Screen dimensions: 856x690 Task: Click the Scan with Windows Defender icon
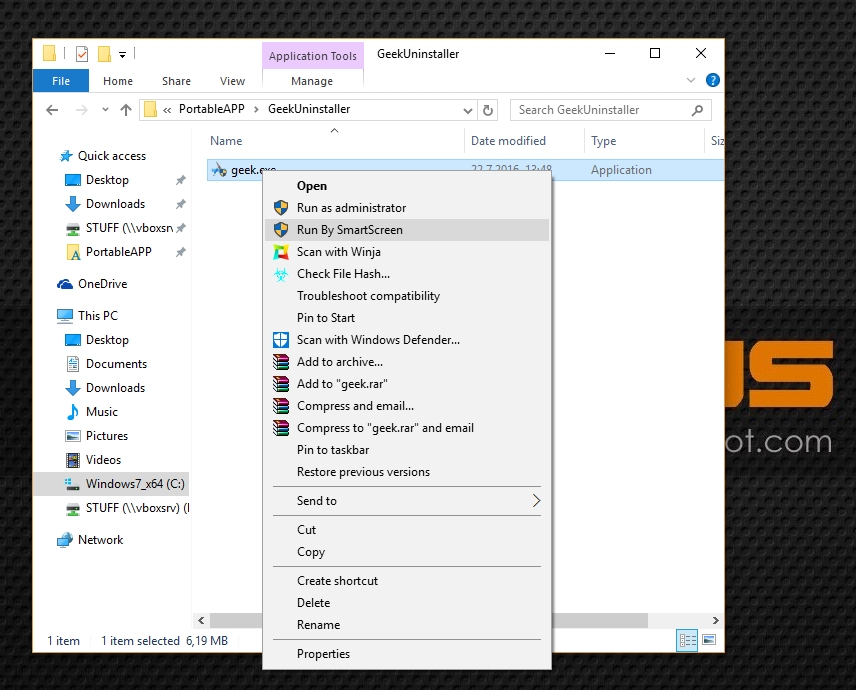point(281,340)
